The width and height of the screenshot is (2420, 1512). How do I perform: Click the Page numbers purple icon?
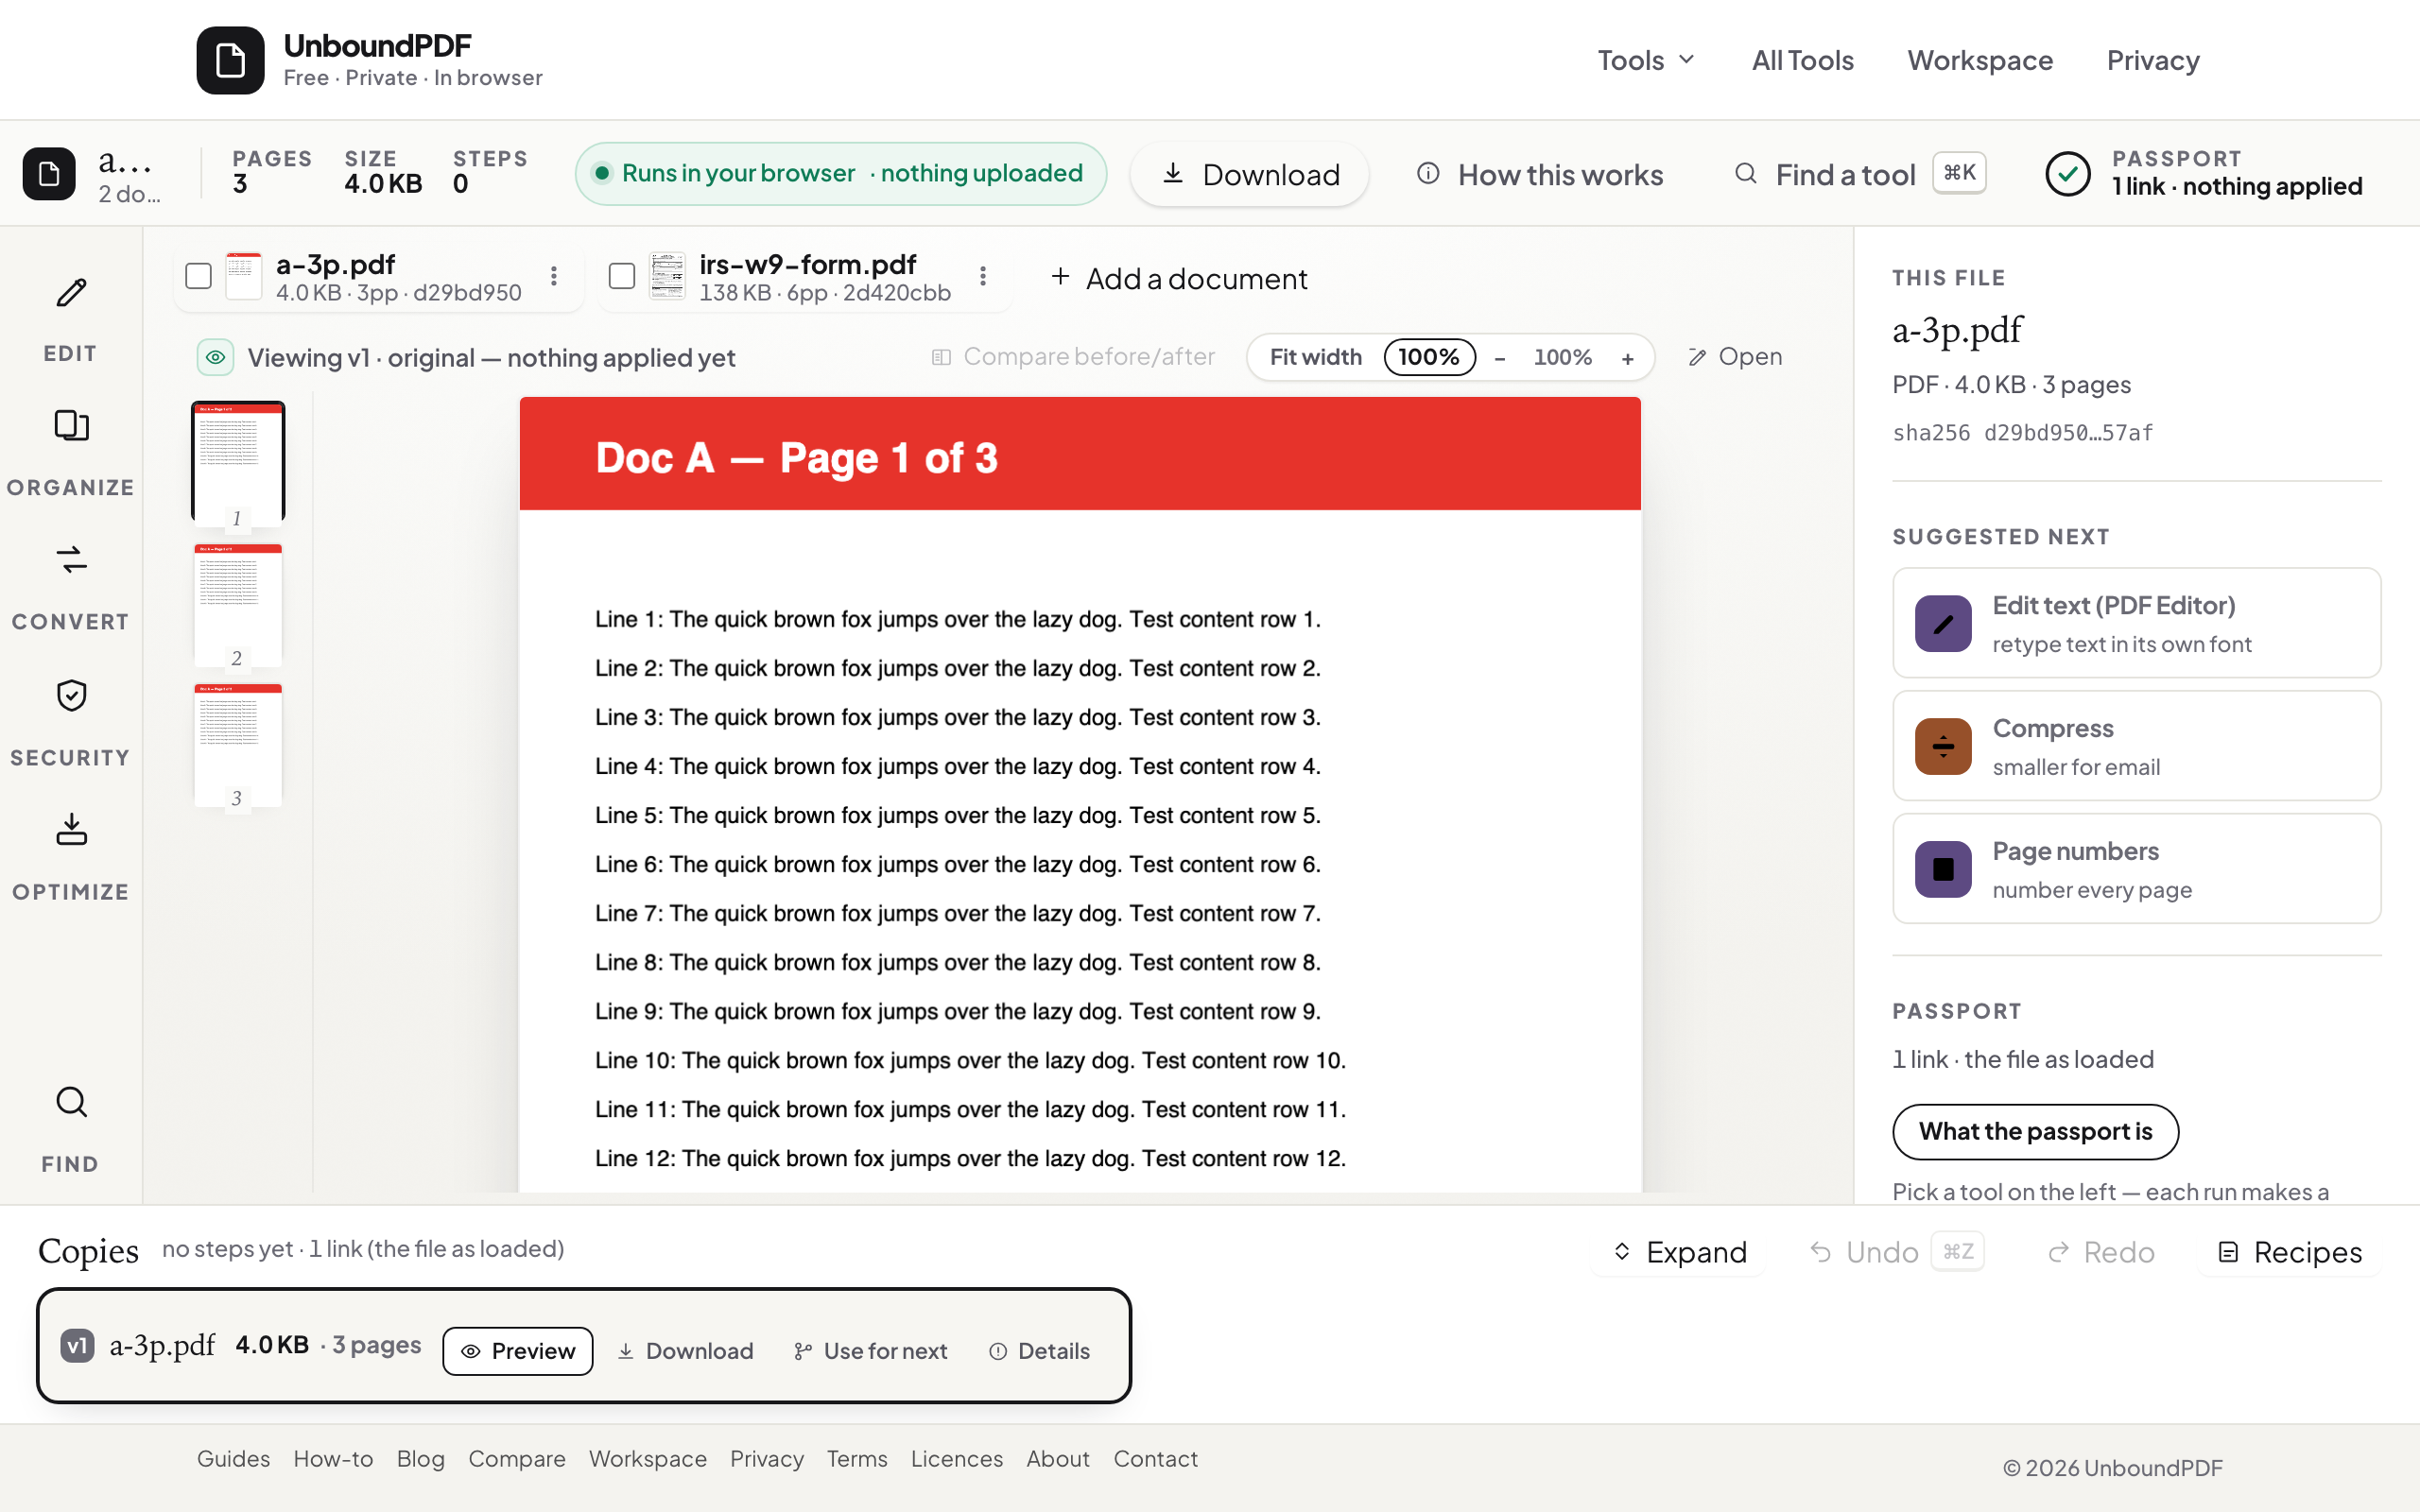pyautogui.click(x=1943, y=869)
